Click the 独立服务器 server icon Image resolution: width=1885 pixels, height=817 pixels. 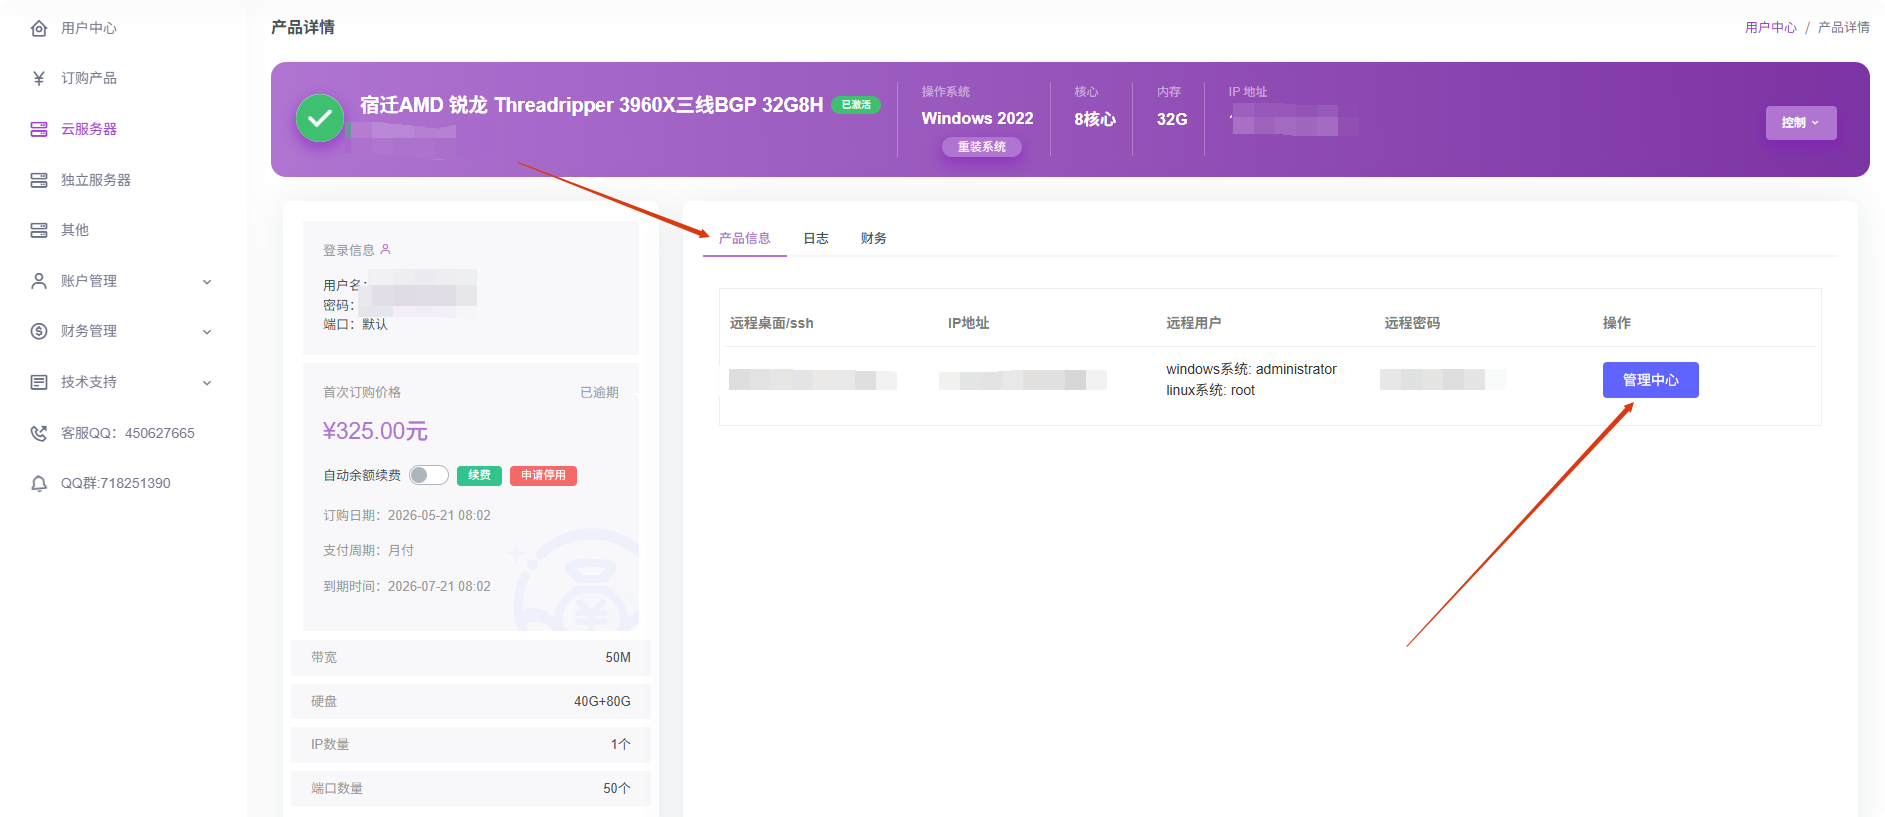tap(39, 180)
